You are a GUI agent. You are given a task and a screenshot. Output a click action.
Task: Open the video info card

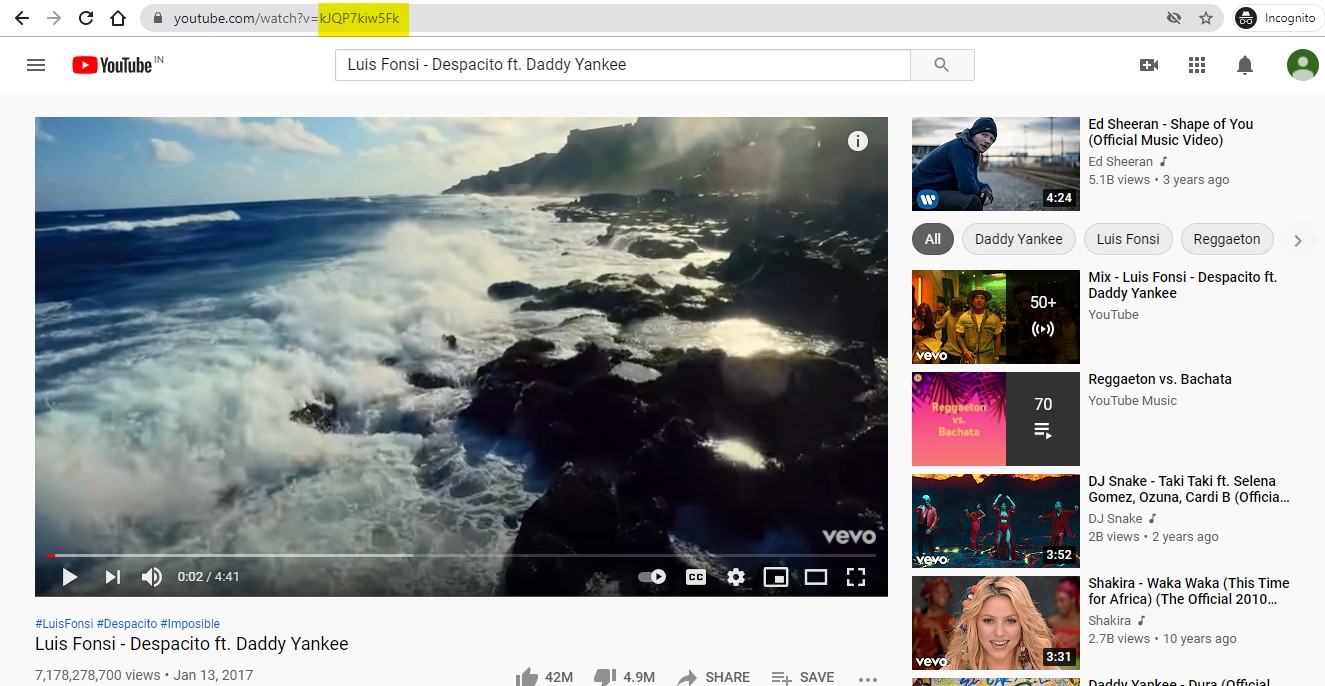tap(857, 141)
